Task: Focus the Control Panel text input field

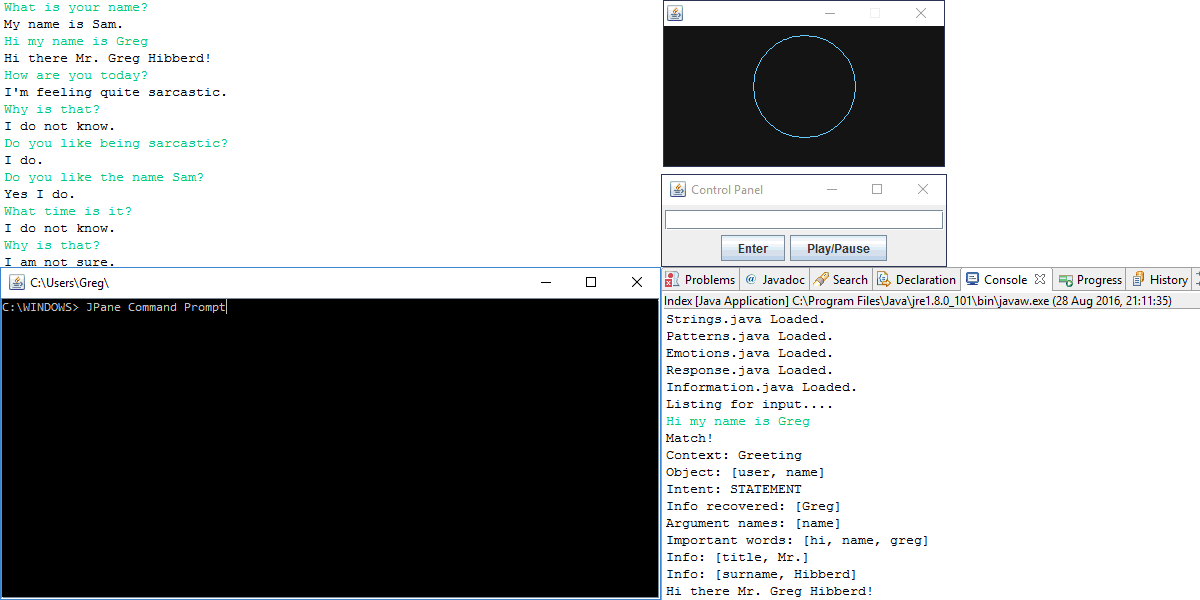Action: point(804,220)
